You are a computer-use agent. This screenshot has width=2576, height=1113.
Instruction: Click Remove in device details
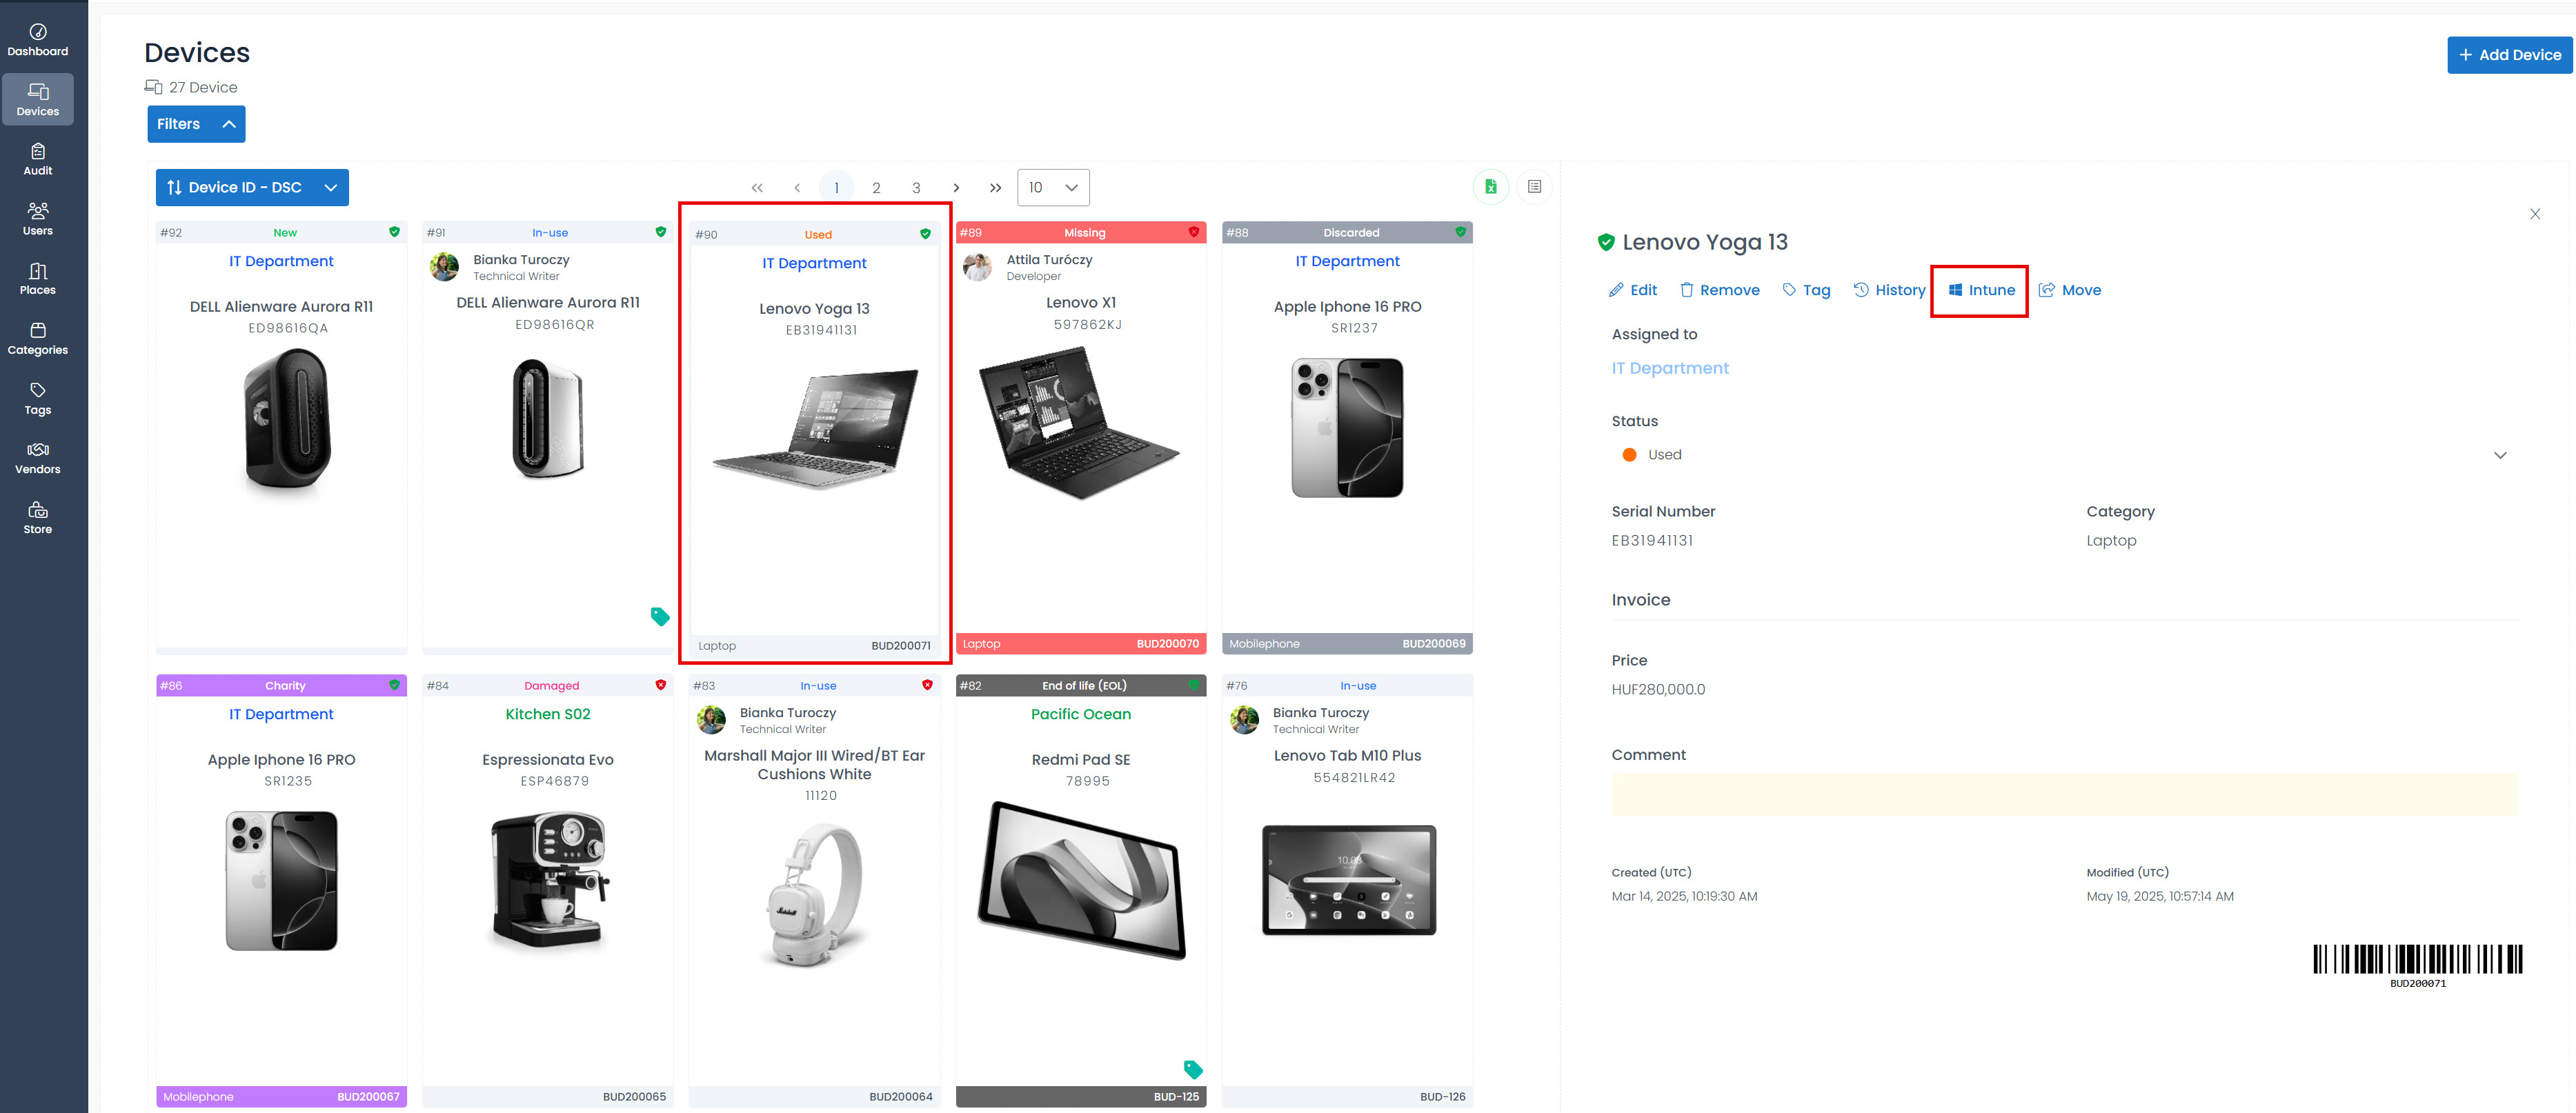point(1720,290)
